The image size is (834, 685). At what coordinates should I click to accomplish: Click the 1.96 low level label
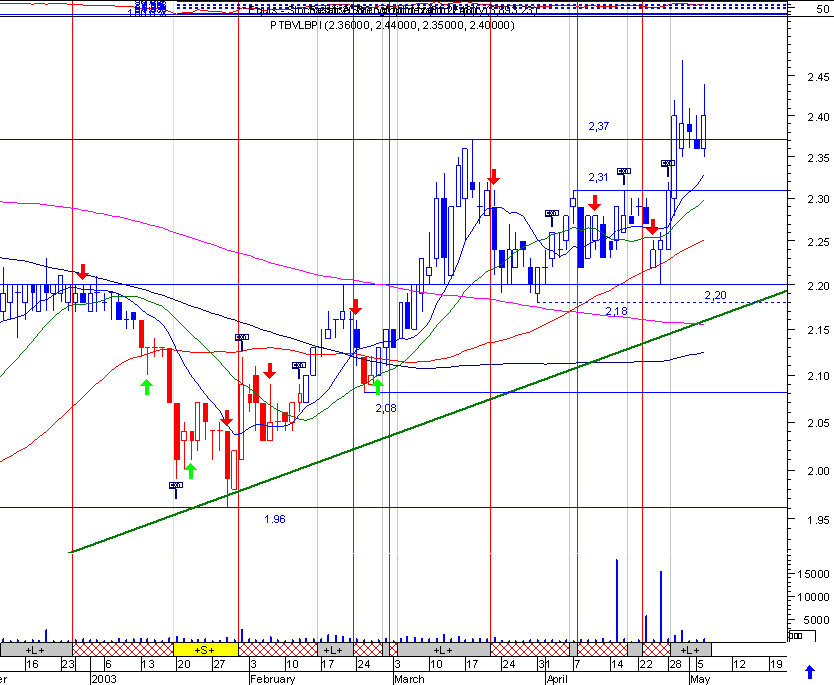[275, 519]
